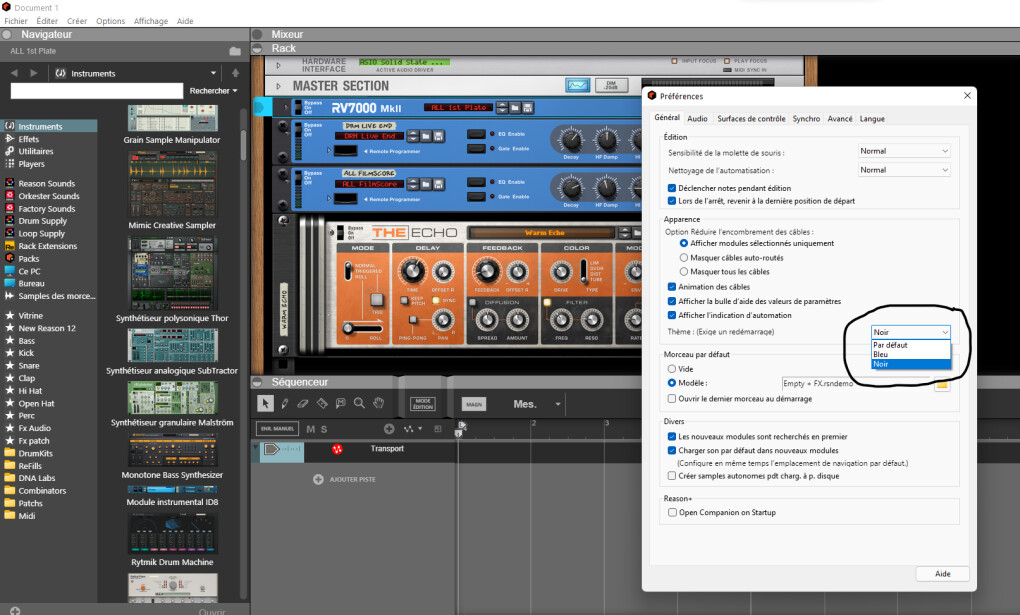Click the Ouvrir button in Navigateur
Viewport: 1020px width, 615px height.
click(x=212, y=611)
